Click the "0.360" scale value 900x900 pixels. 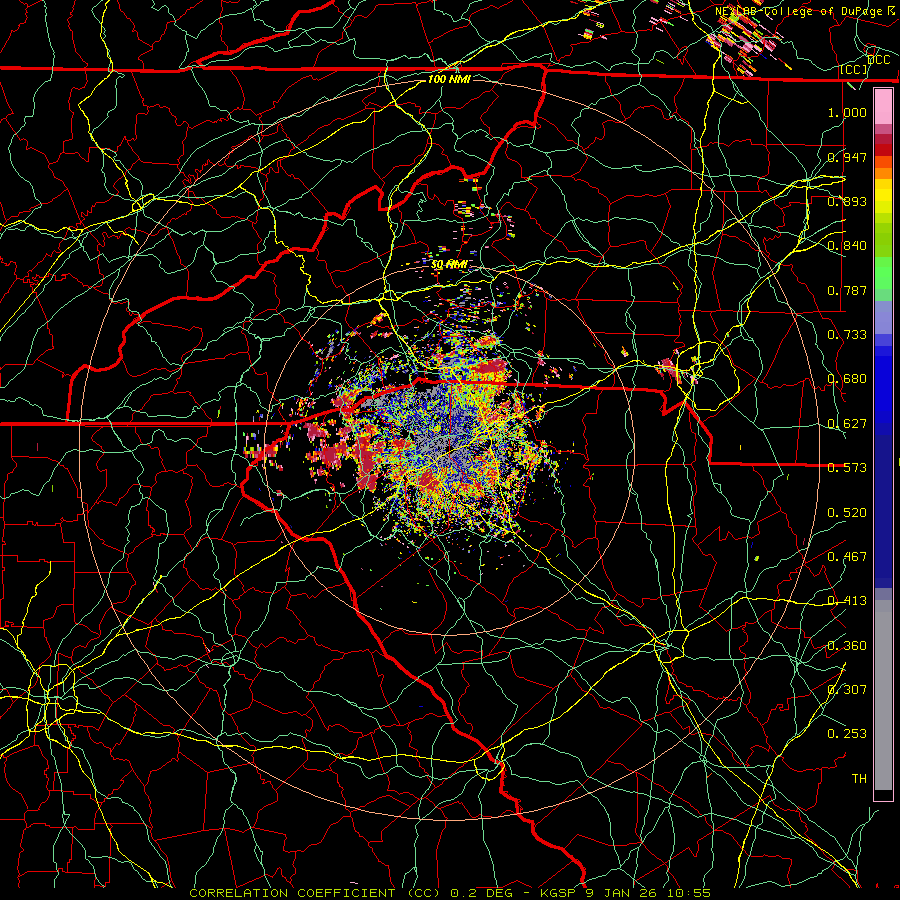847,645
